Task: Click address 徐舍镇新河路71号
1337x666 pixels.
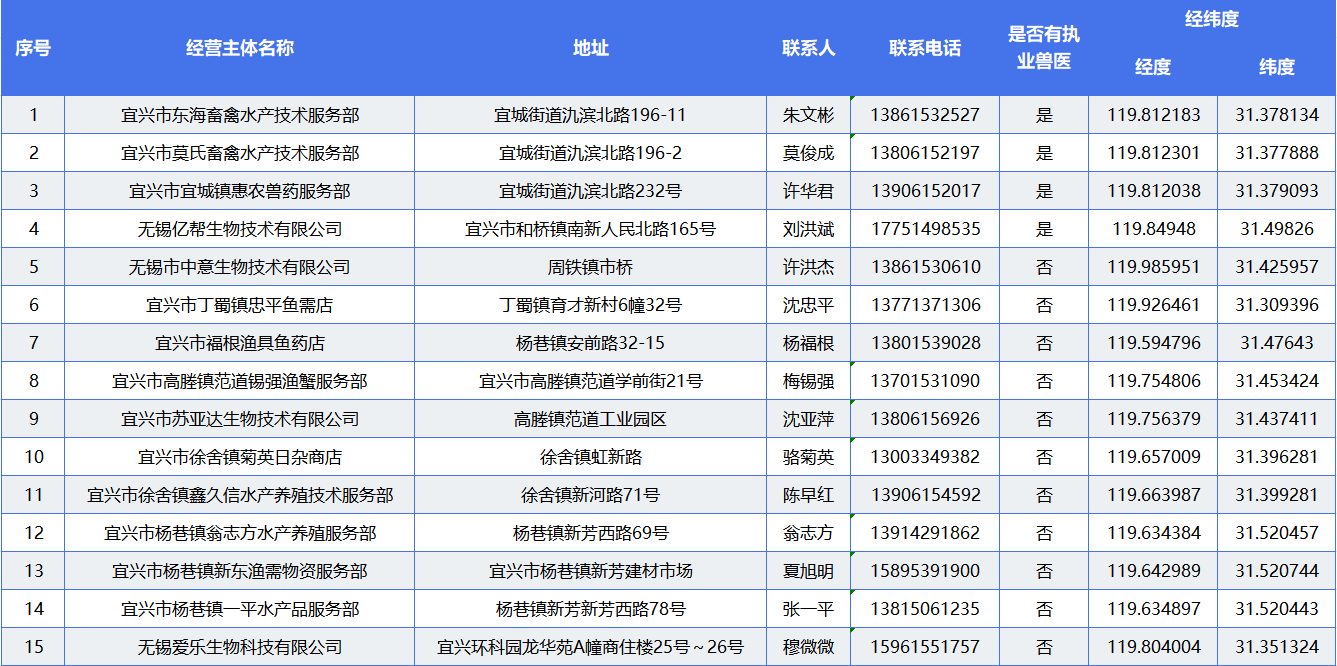Action: pyautogui.click(x=591, y=495)
